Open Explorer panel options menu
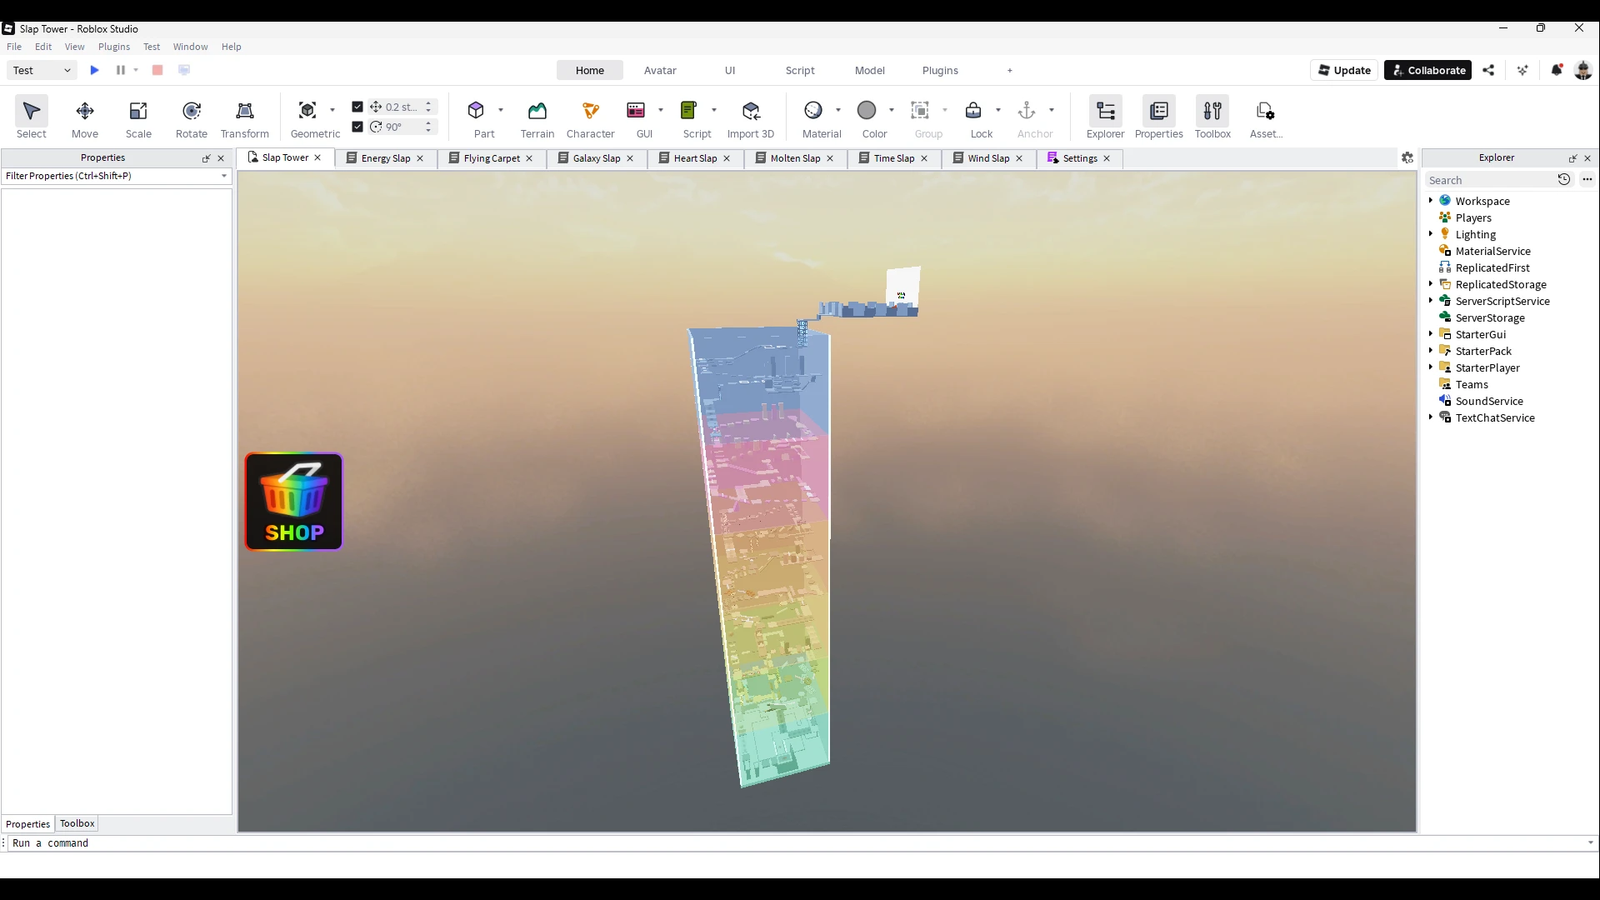 [x=1587, y=180]
